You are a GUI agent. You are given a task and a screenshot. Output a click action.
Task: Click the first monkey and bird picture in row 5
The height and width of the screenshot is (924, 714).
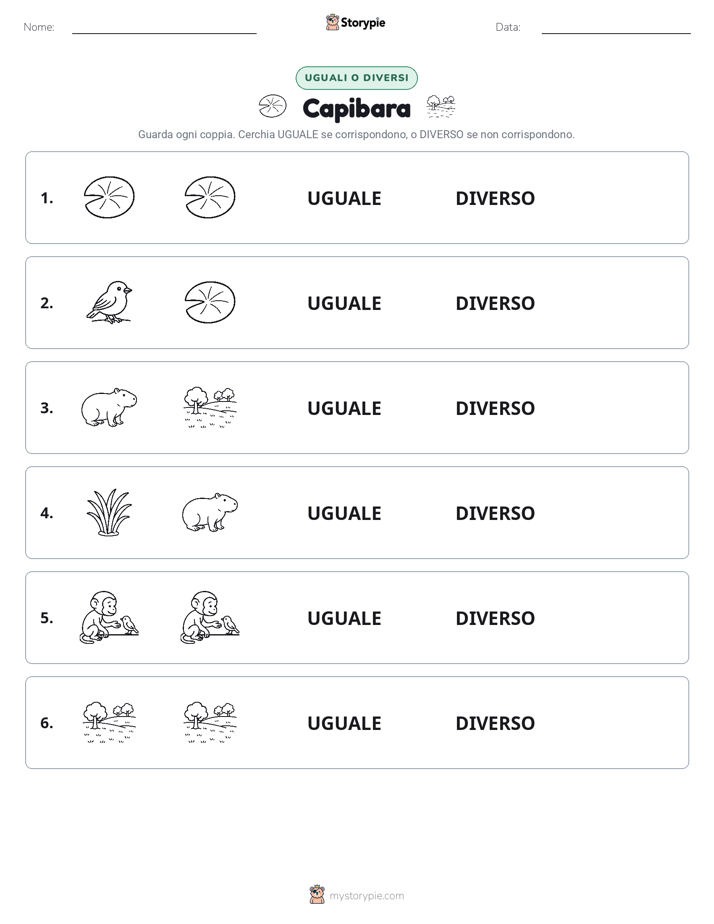coord(109,617)
